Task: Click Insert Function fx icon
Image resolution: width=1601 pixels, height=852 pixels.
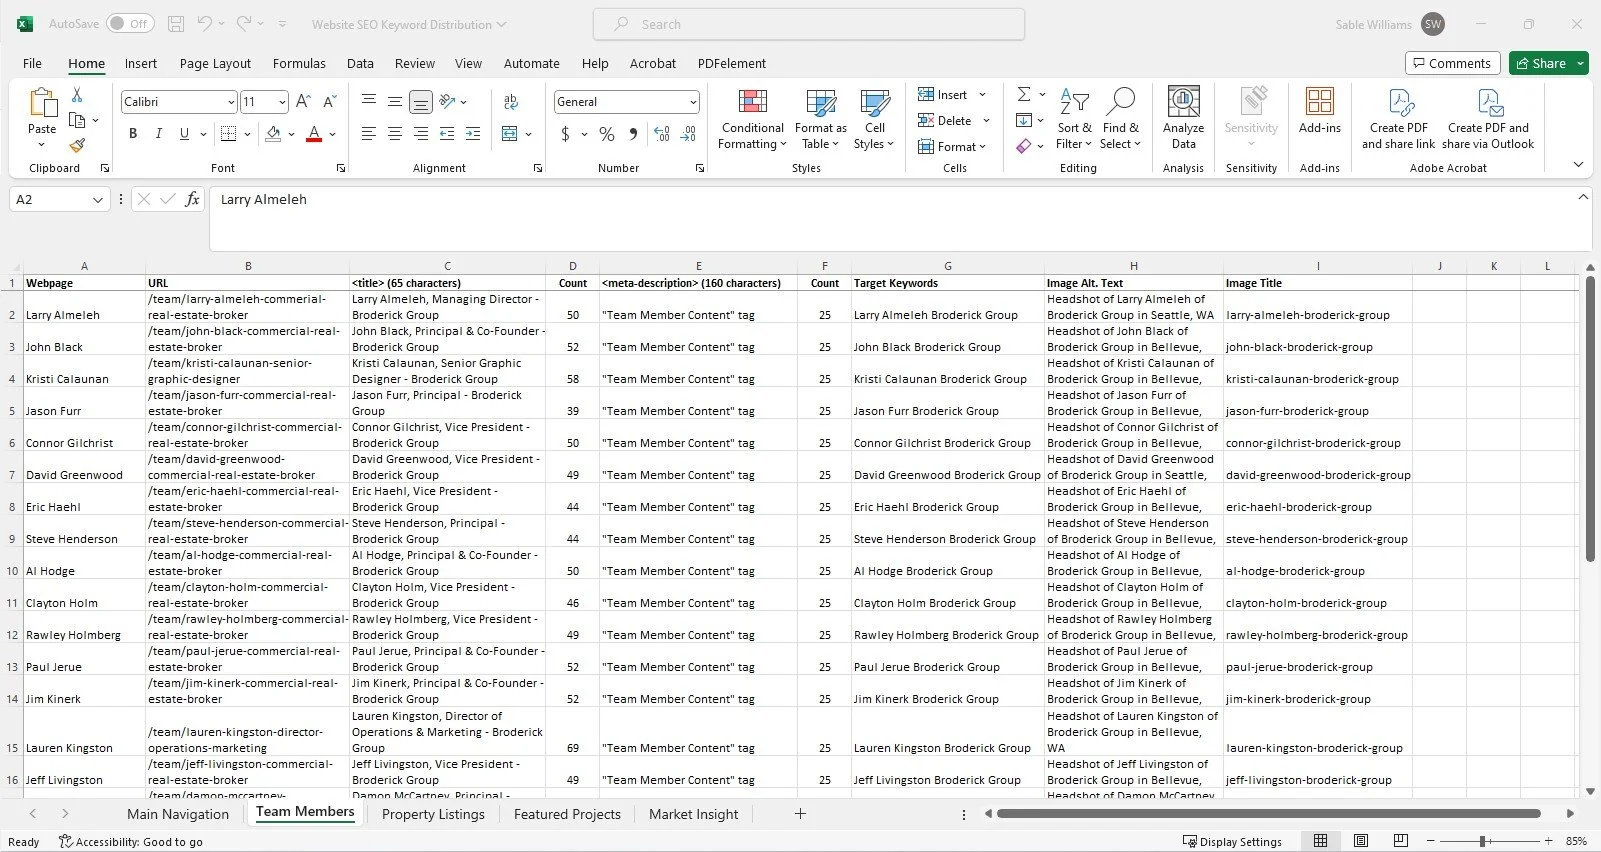Action: click(192, 199)
